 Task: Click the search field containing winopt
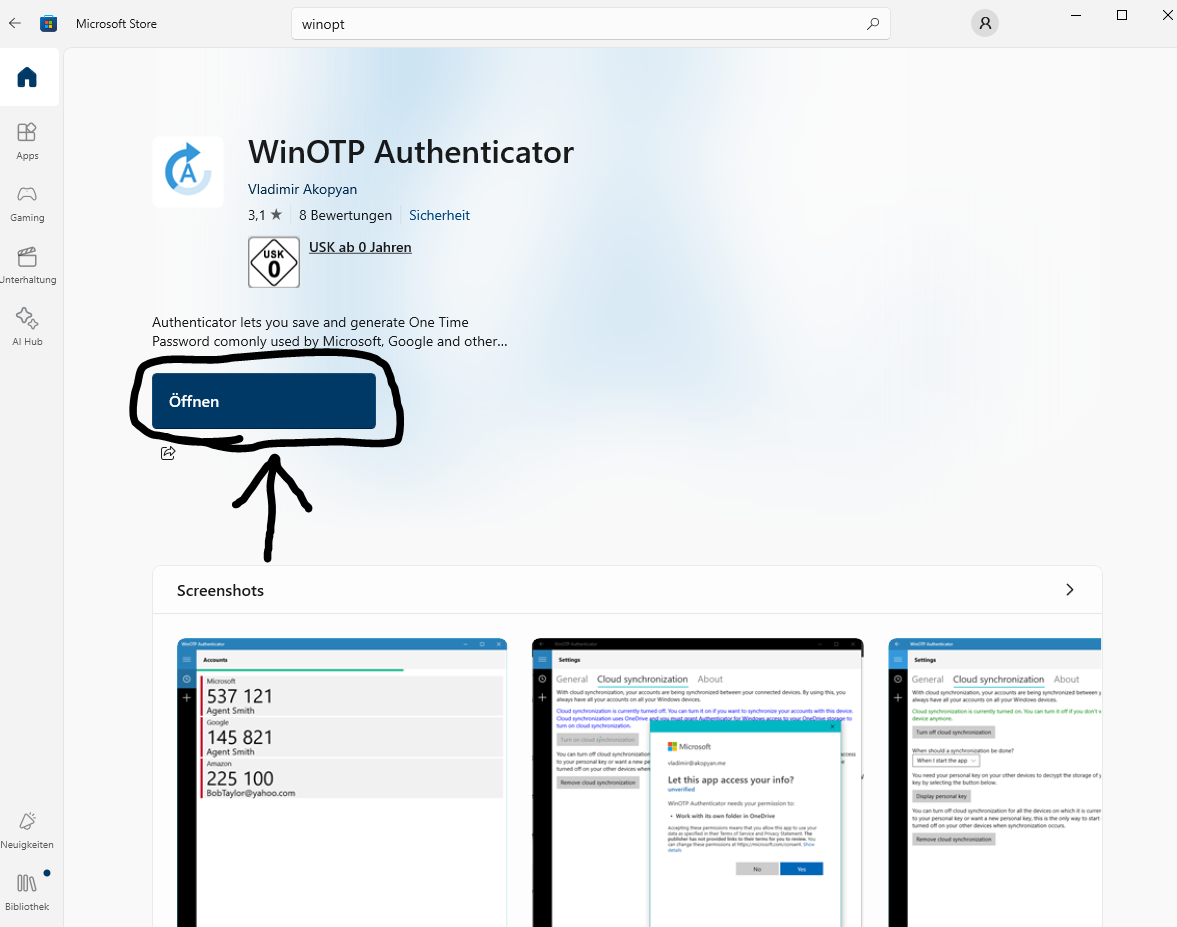tap(590, 24)
